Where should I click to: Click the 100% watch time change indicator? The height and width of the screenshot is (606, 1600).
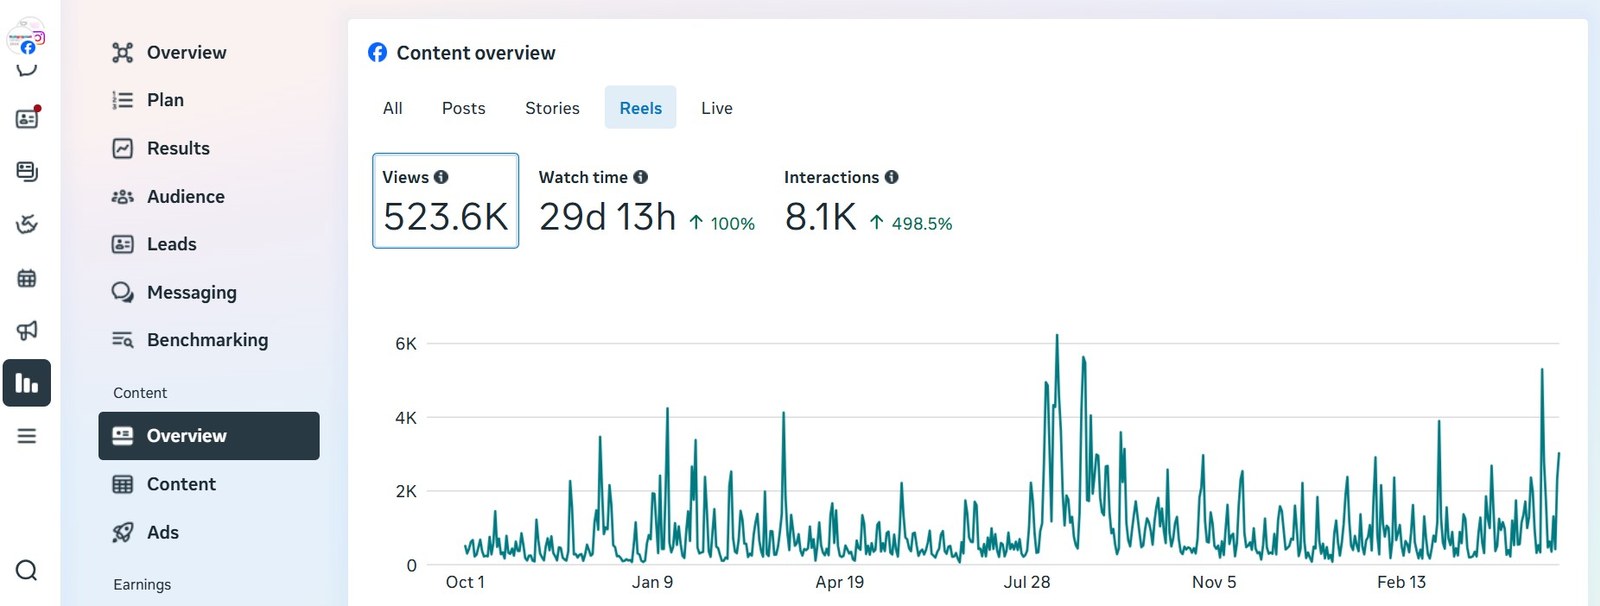point(722,223)
